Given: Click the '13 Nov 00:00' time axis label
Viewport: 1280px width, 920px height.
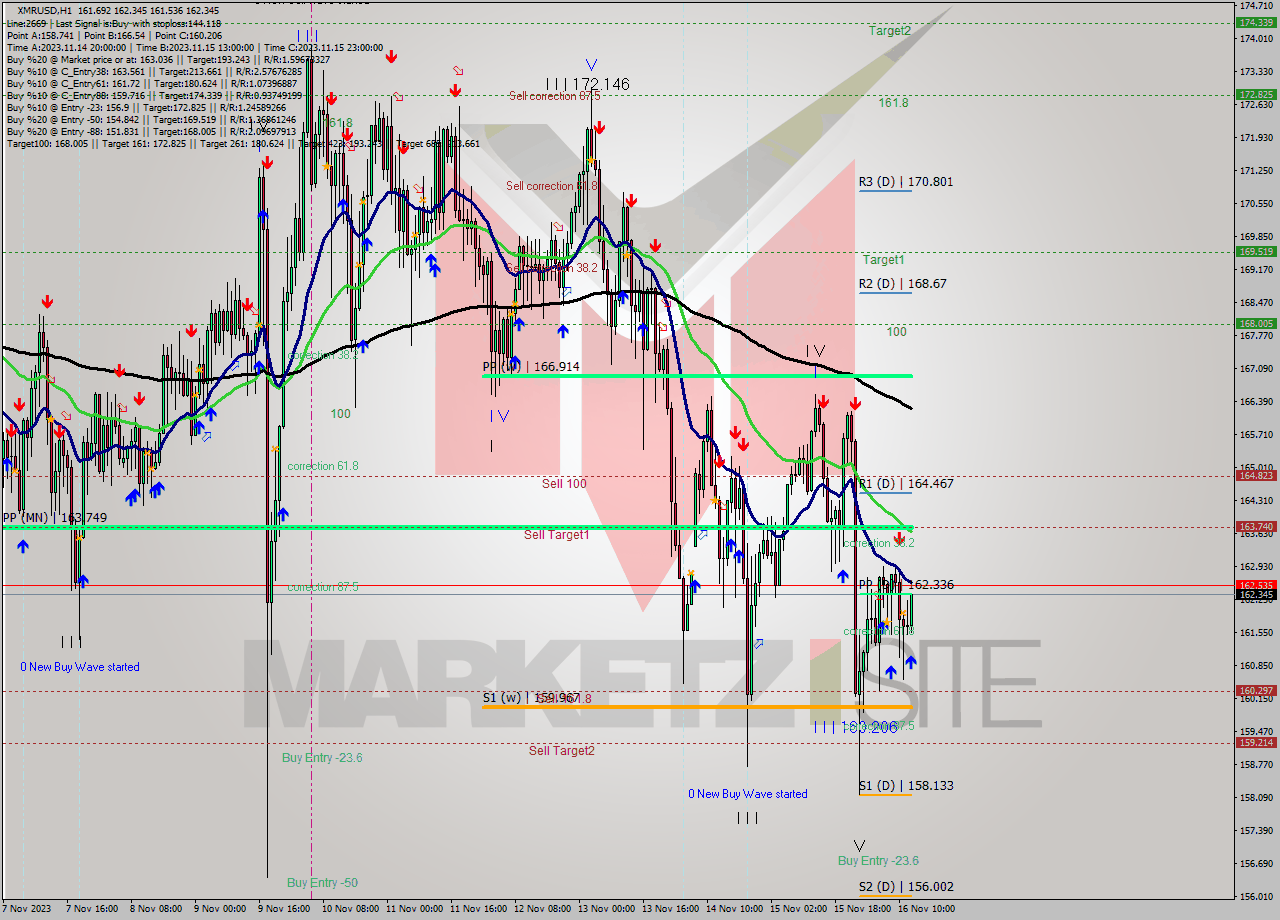Looking at the screenshot, I should point(605,909).
